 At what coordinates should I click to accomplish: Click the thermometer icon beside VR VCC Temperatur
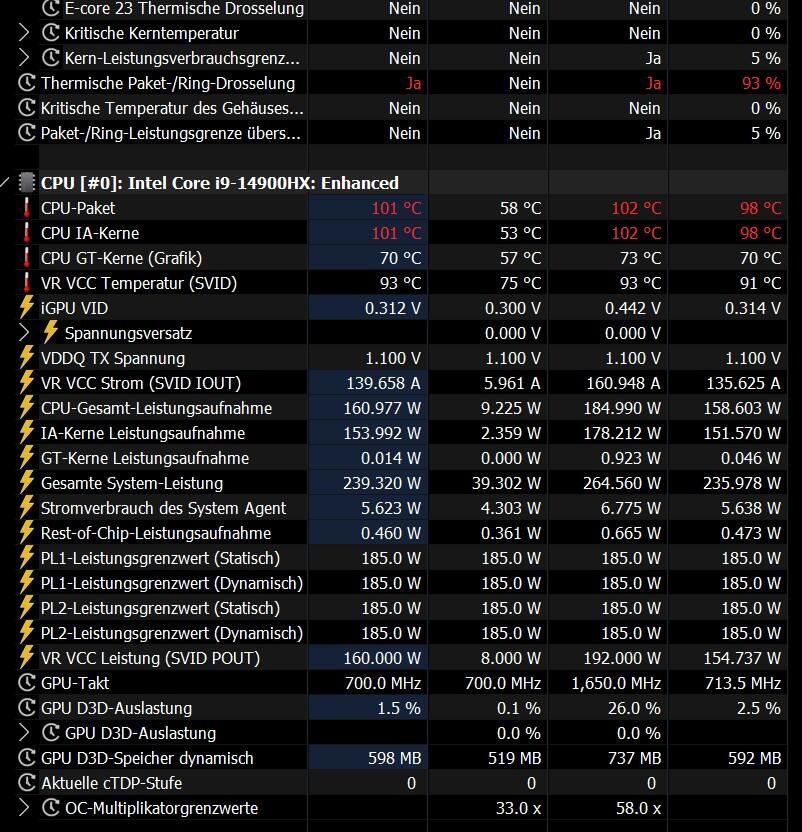tap(27, 283)
